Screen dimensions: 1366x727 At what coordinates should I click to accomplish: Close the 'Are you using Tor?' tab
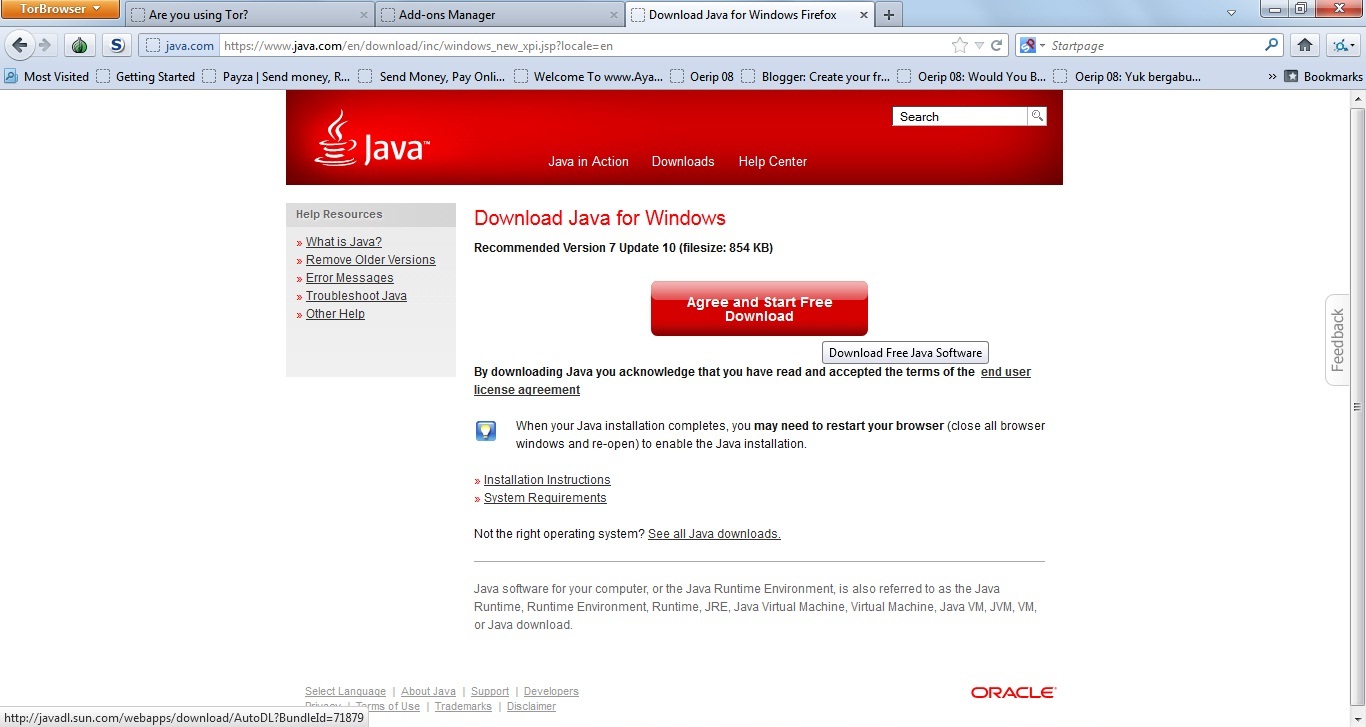click(364, 15)
